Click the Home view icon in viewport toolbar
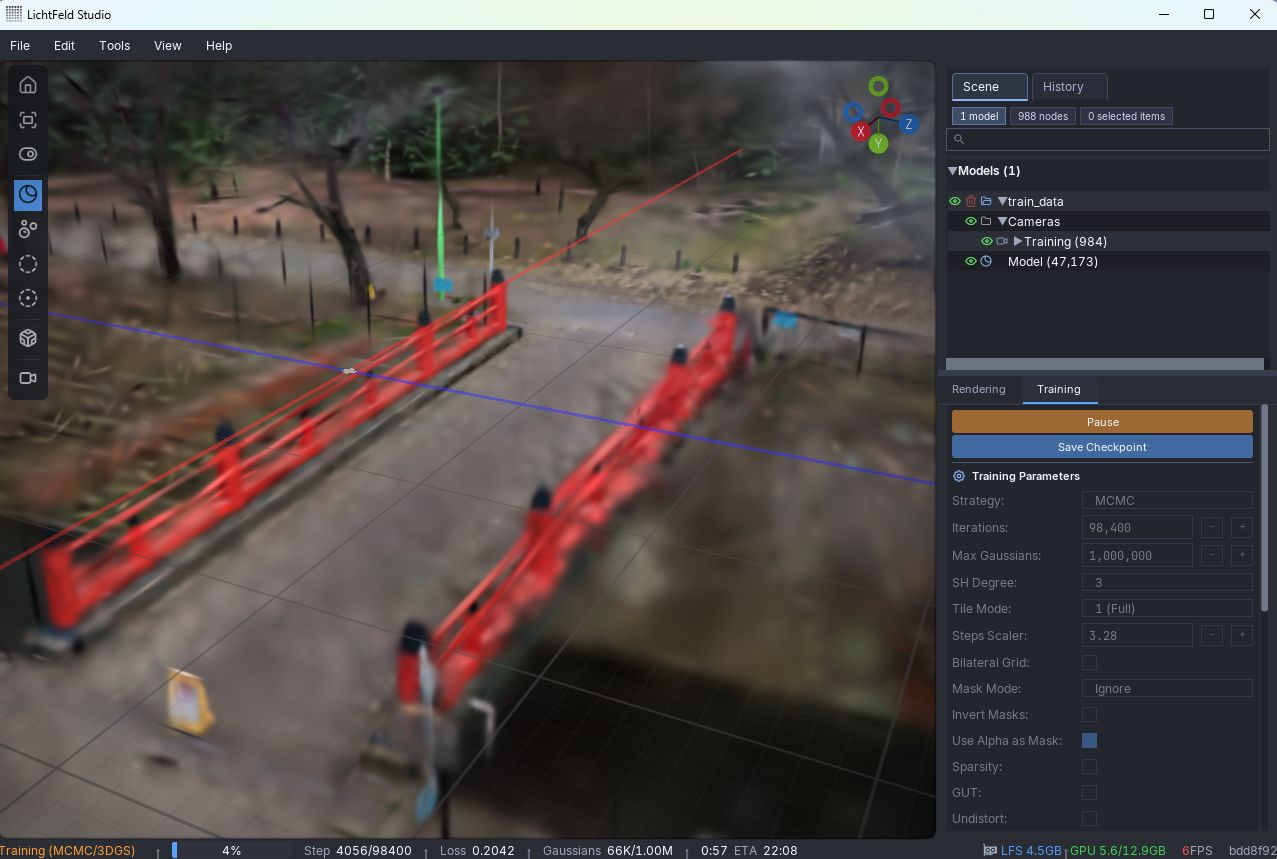 (x=28, y=85)
